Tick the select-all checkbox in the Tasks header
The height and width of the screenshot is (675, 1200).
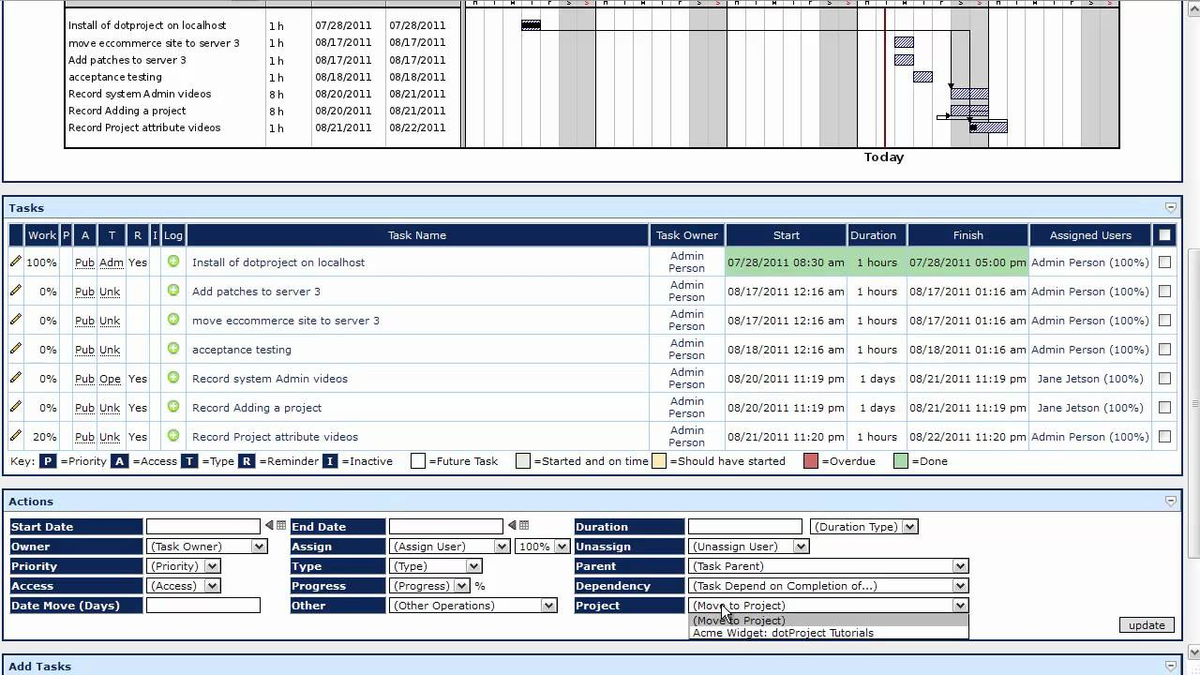click(1164, 235)
